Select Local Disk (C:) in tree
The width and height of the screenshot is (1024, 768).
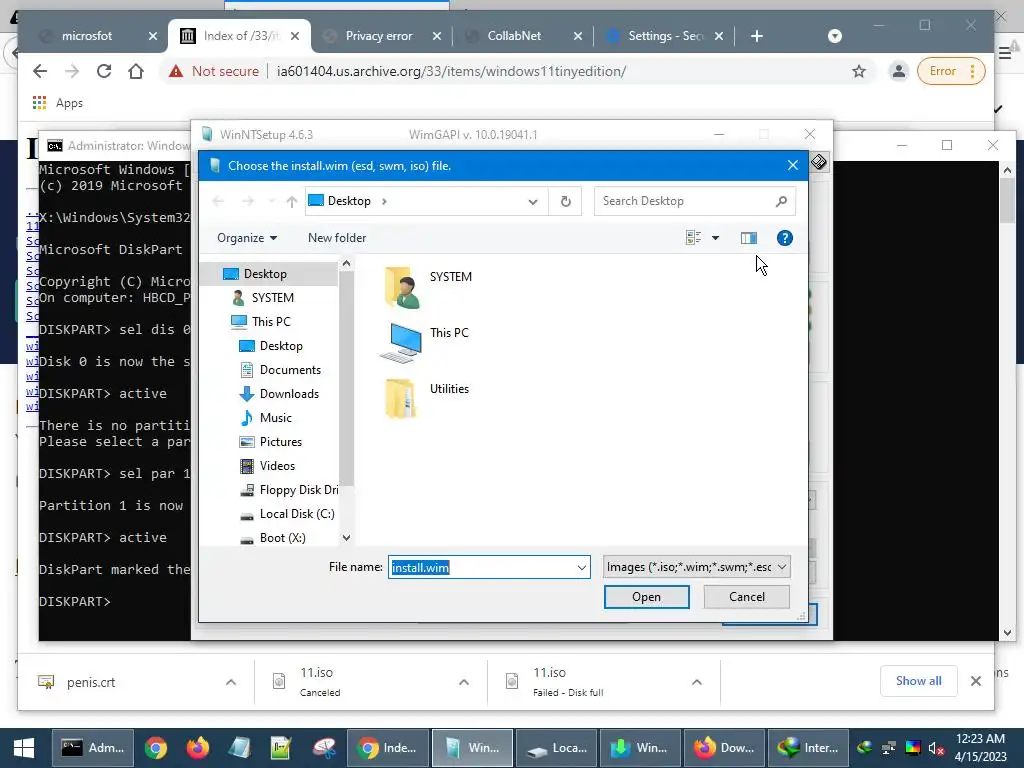[296, 514]
